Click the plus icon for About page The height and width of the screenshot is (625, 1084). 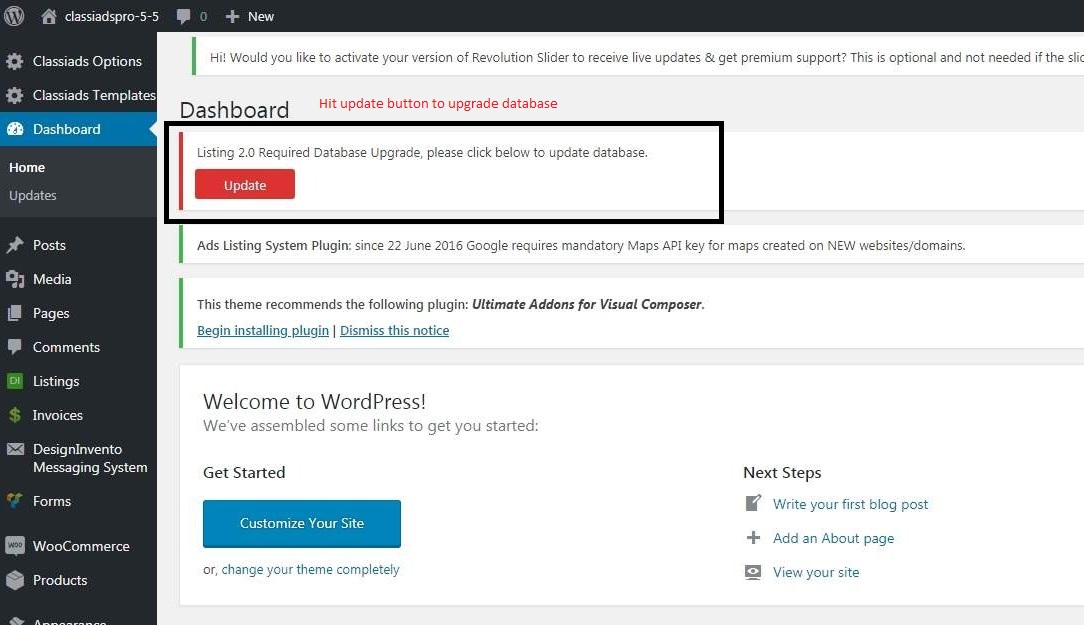pos(754,538)
